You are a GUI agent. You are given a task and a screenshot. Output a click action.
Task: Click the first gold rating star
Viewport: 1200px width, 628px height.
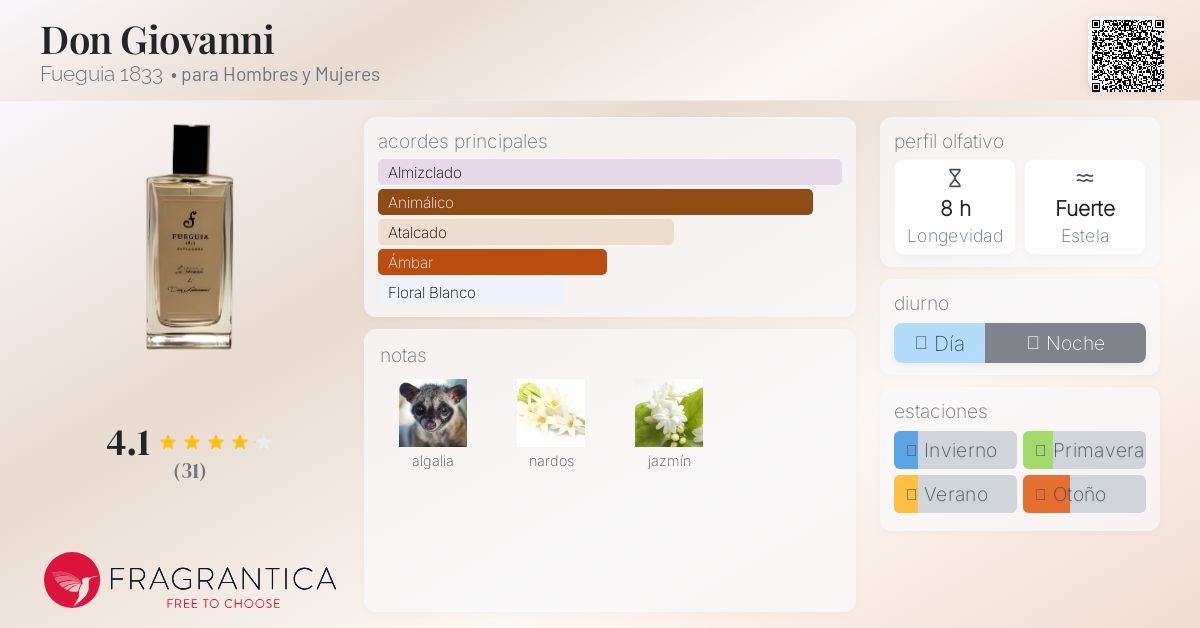tap(168, 442)
